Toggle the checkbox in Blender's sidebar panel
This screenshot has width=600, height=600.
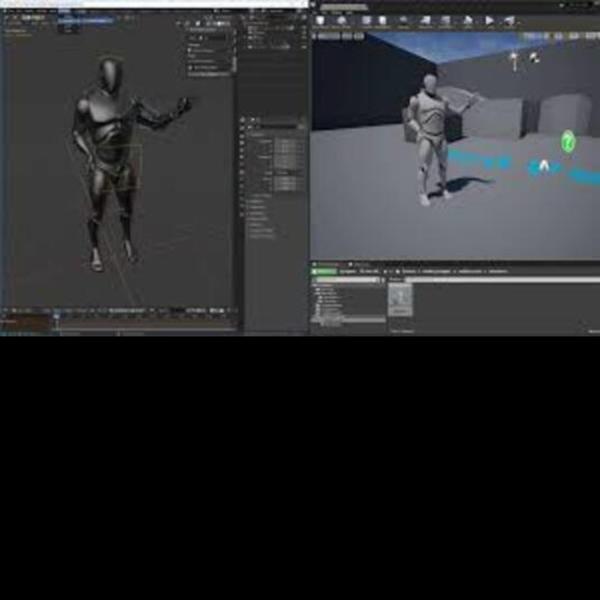189,50
